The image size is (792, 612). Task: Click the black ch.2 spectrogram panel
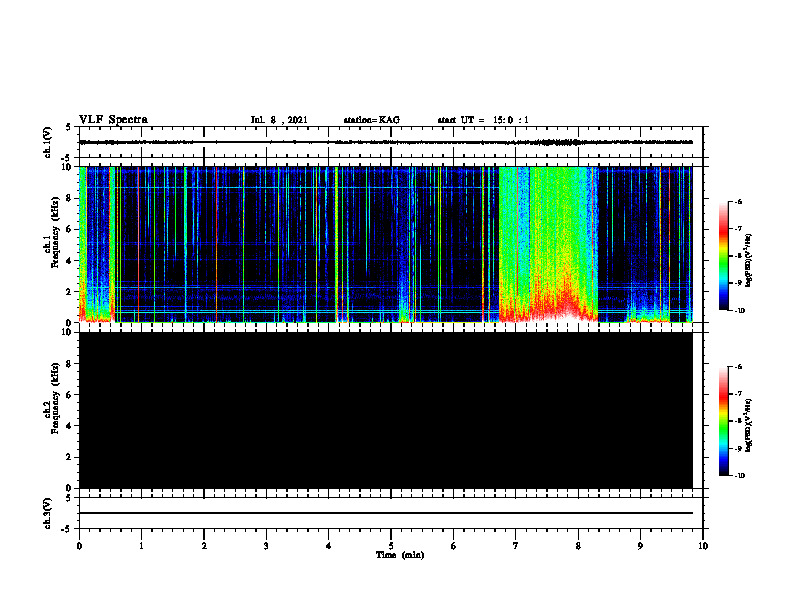point(386,410)
